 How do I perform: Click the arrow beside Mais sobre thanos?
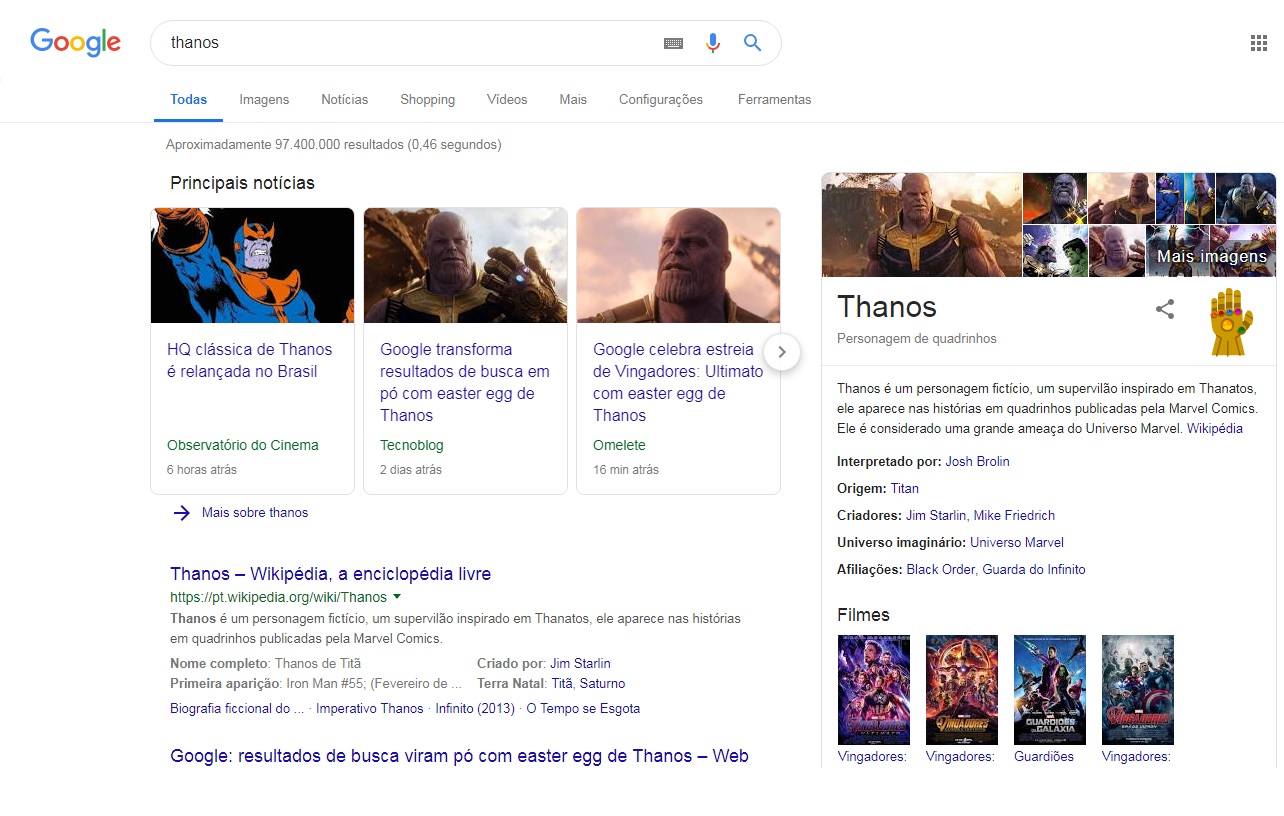pos(181,513)
